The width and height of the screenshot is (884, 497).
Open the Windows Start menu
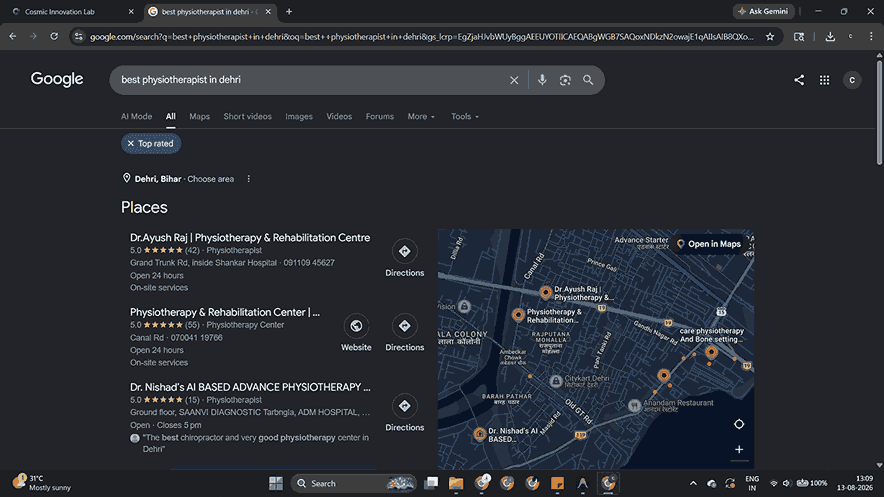276,483
